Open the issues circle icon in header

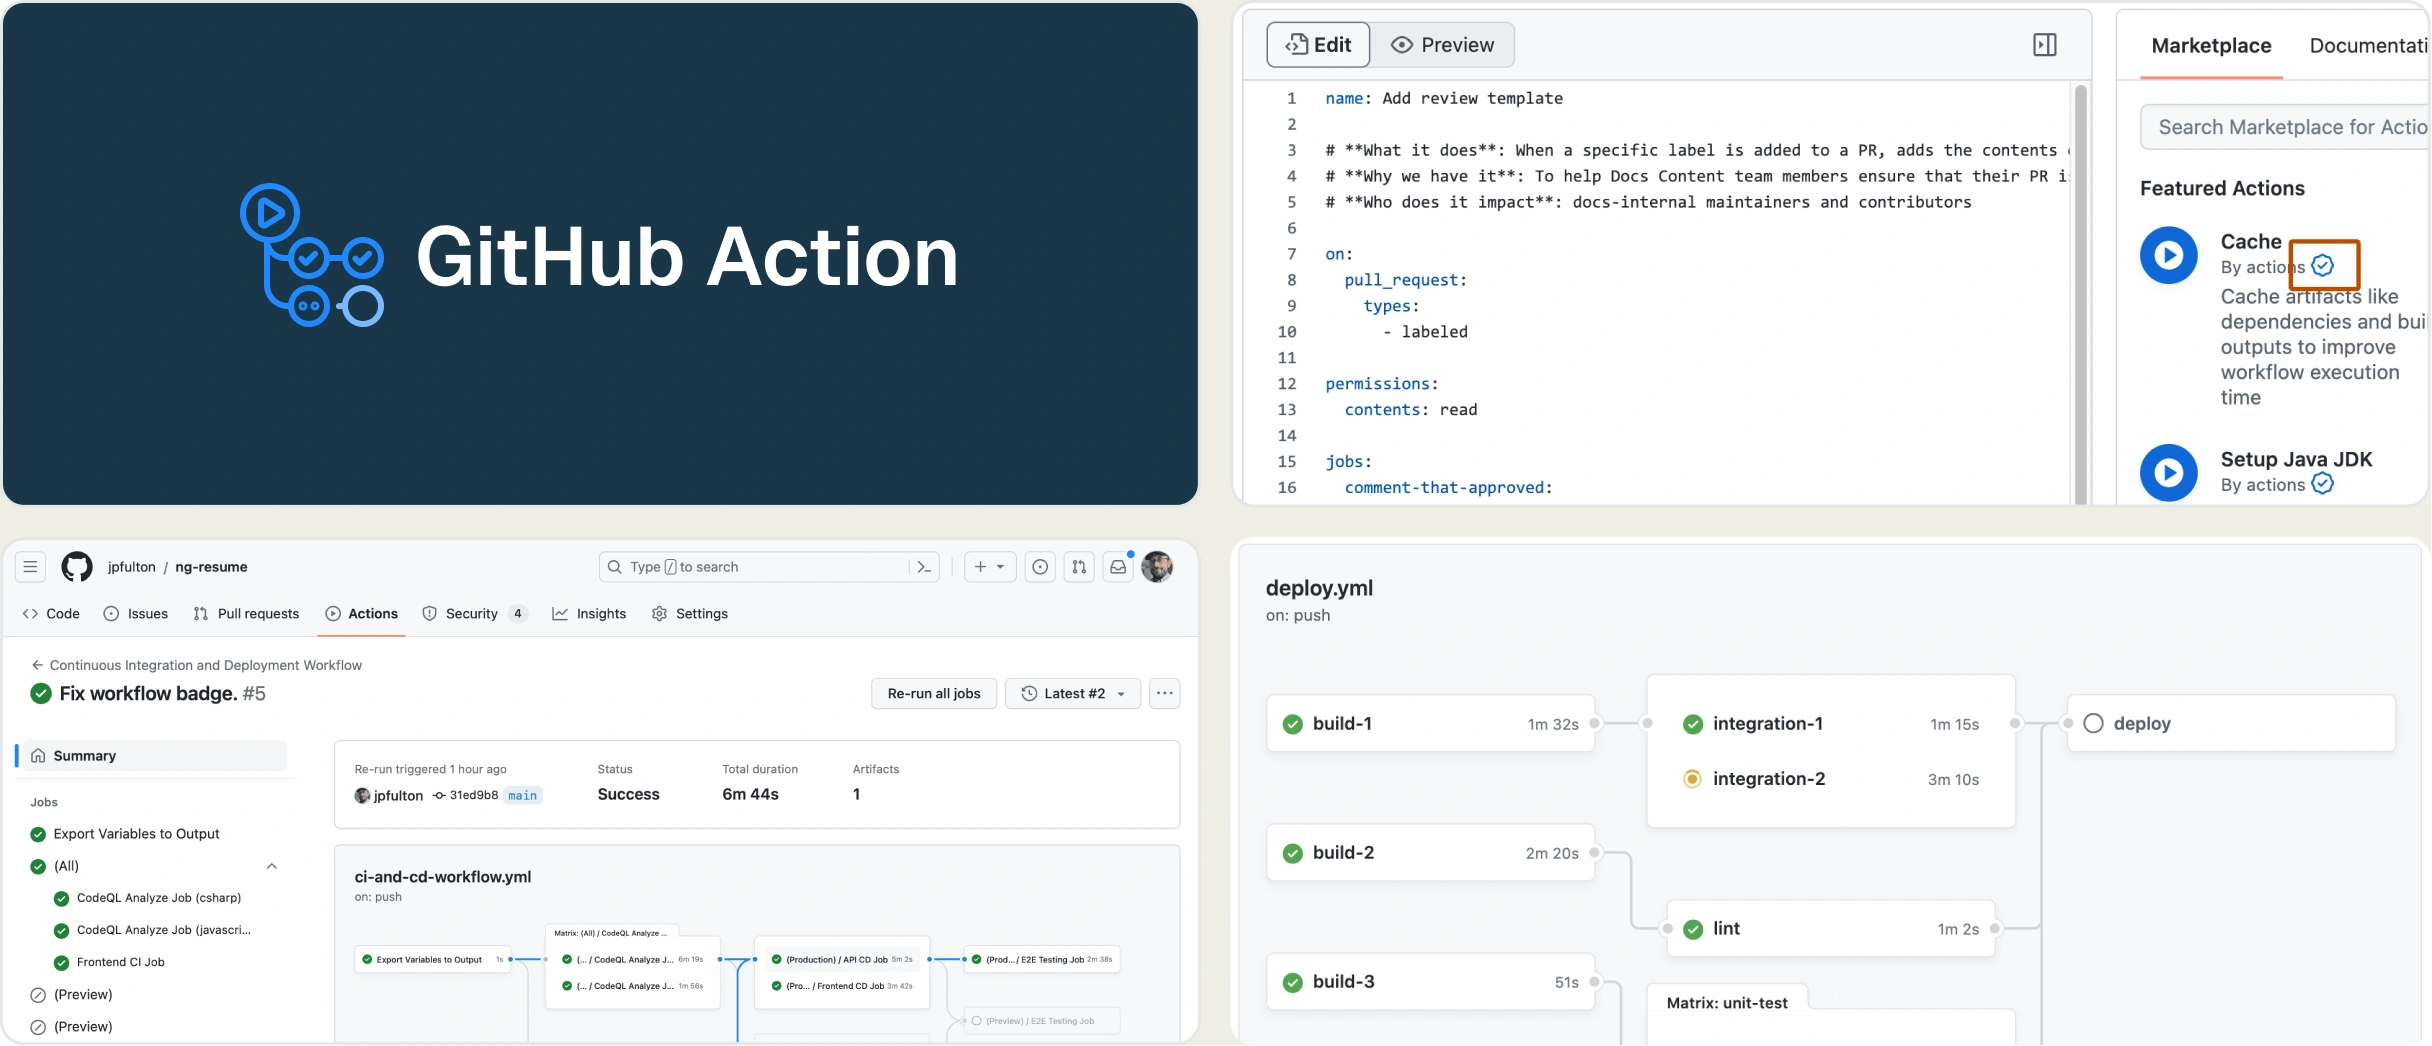coord(1040,567)
